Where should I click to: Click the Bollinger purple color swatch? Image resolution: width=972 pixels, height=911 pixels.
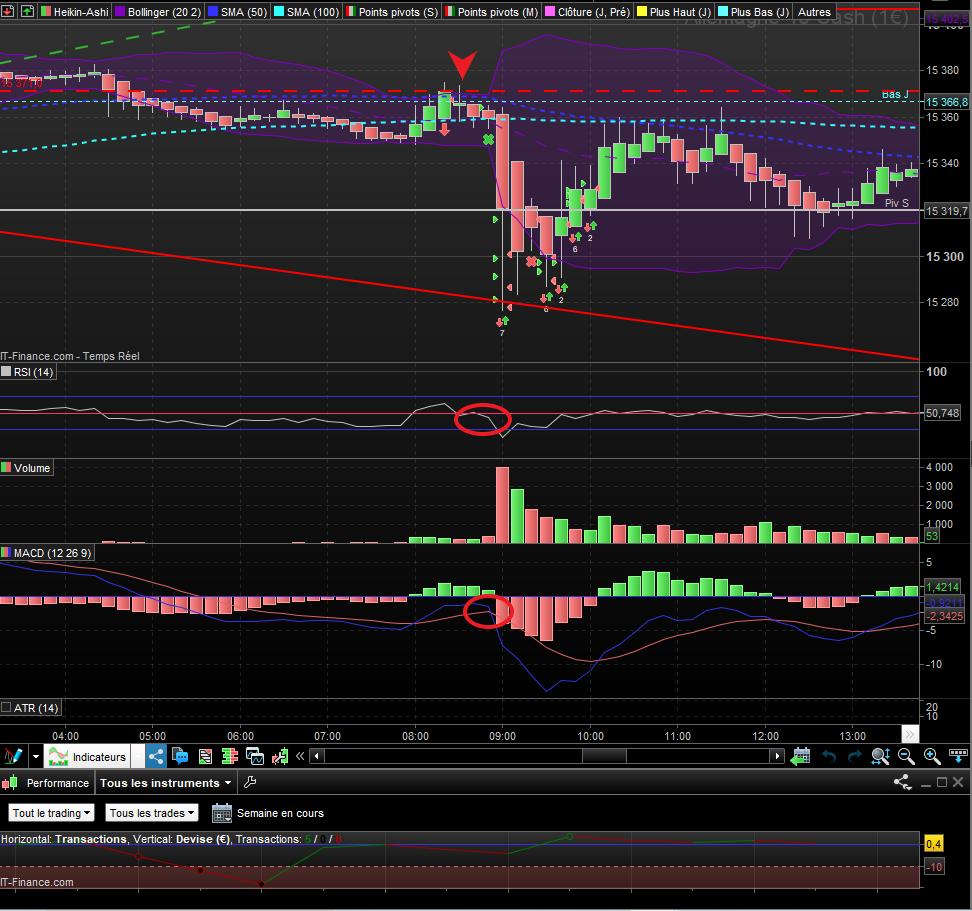pyautogui.click(x=120, y=11)
